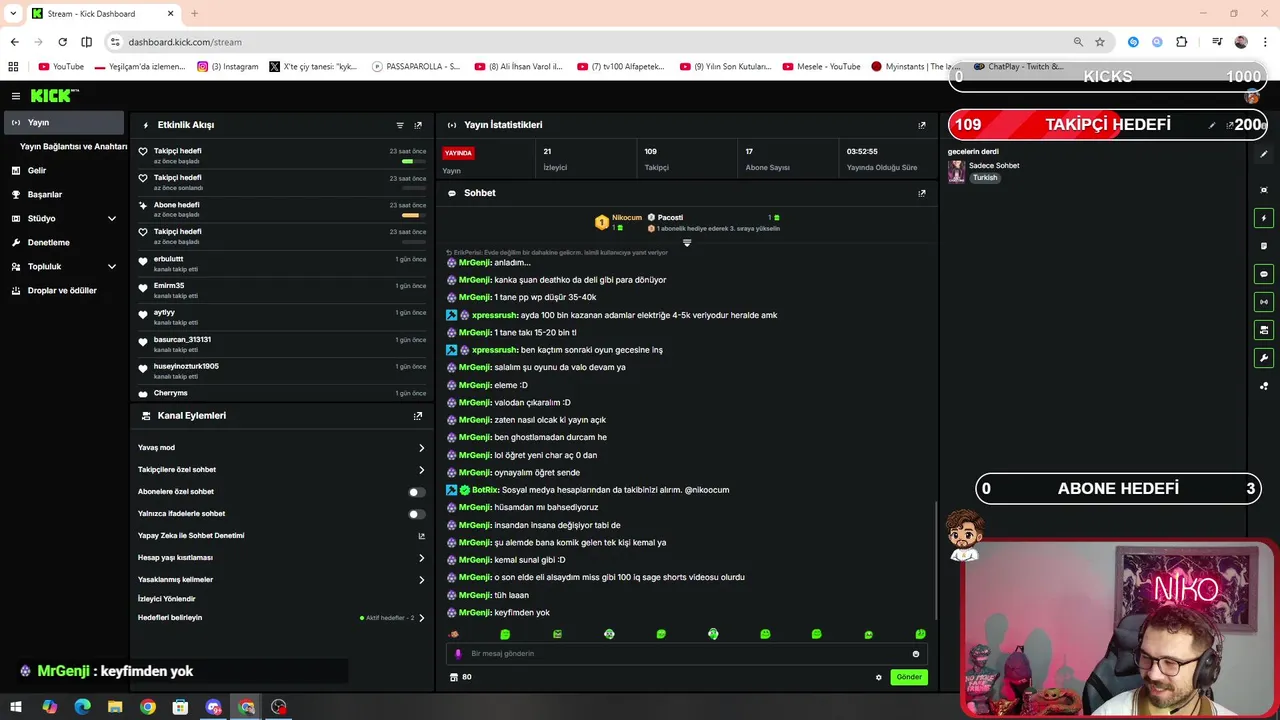Click the broadcast signal icon in right sidebar
1280x720 pixels.
1264,302
